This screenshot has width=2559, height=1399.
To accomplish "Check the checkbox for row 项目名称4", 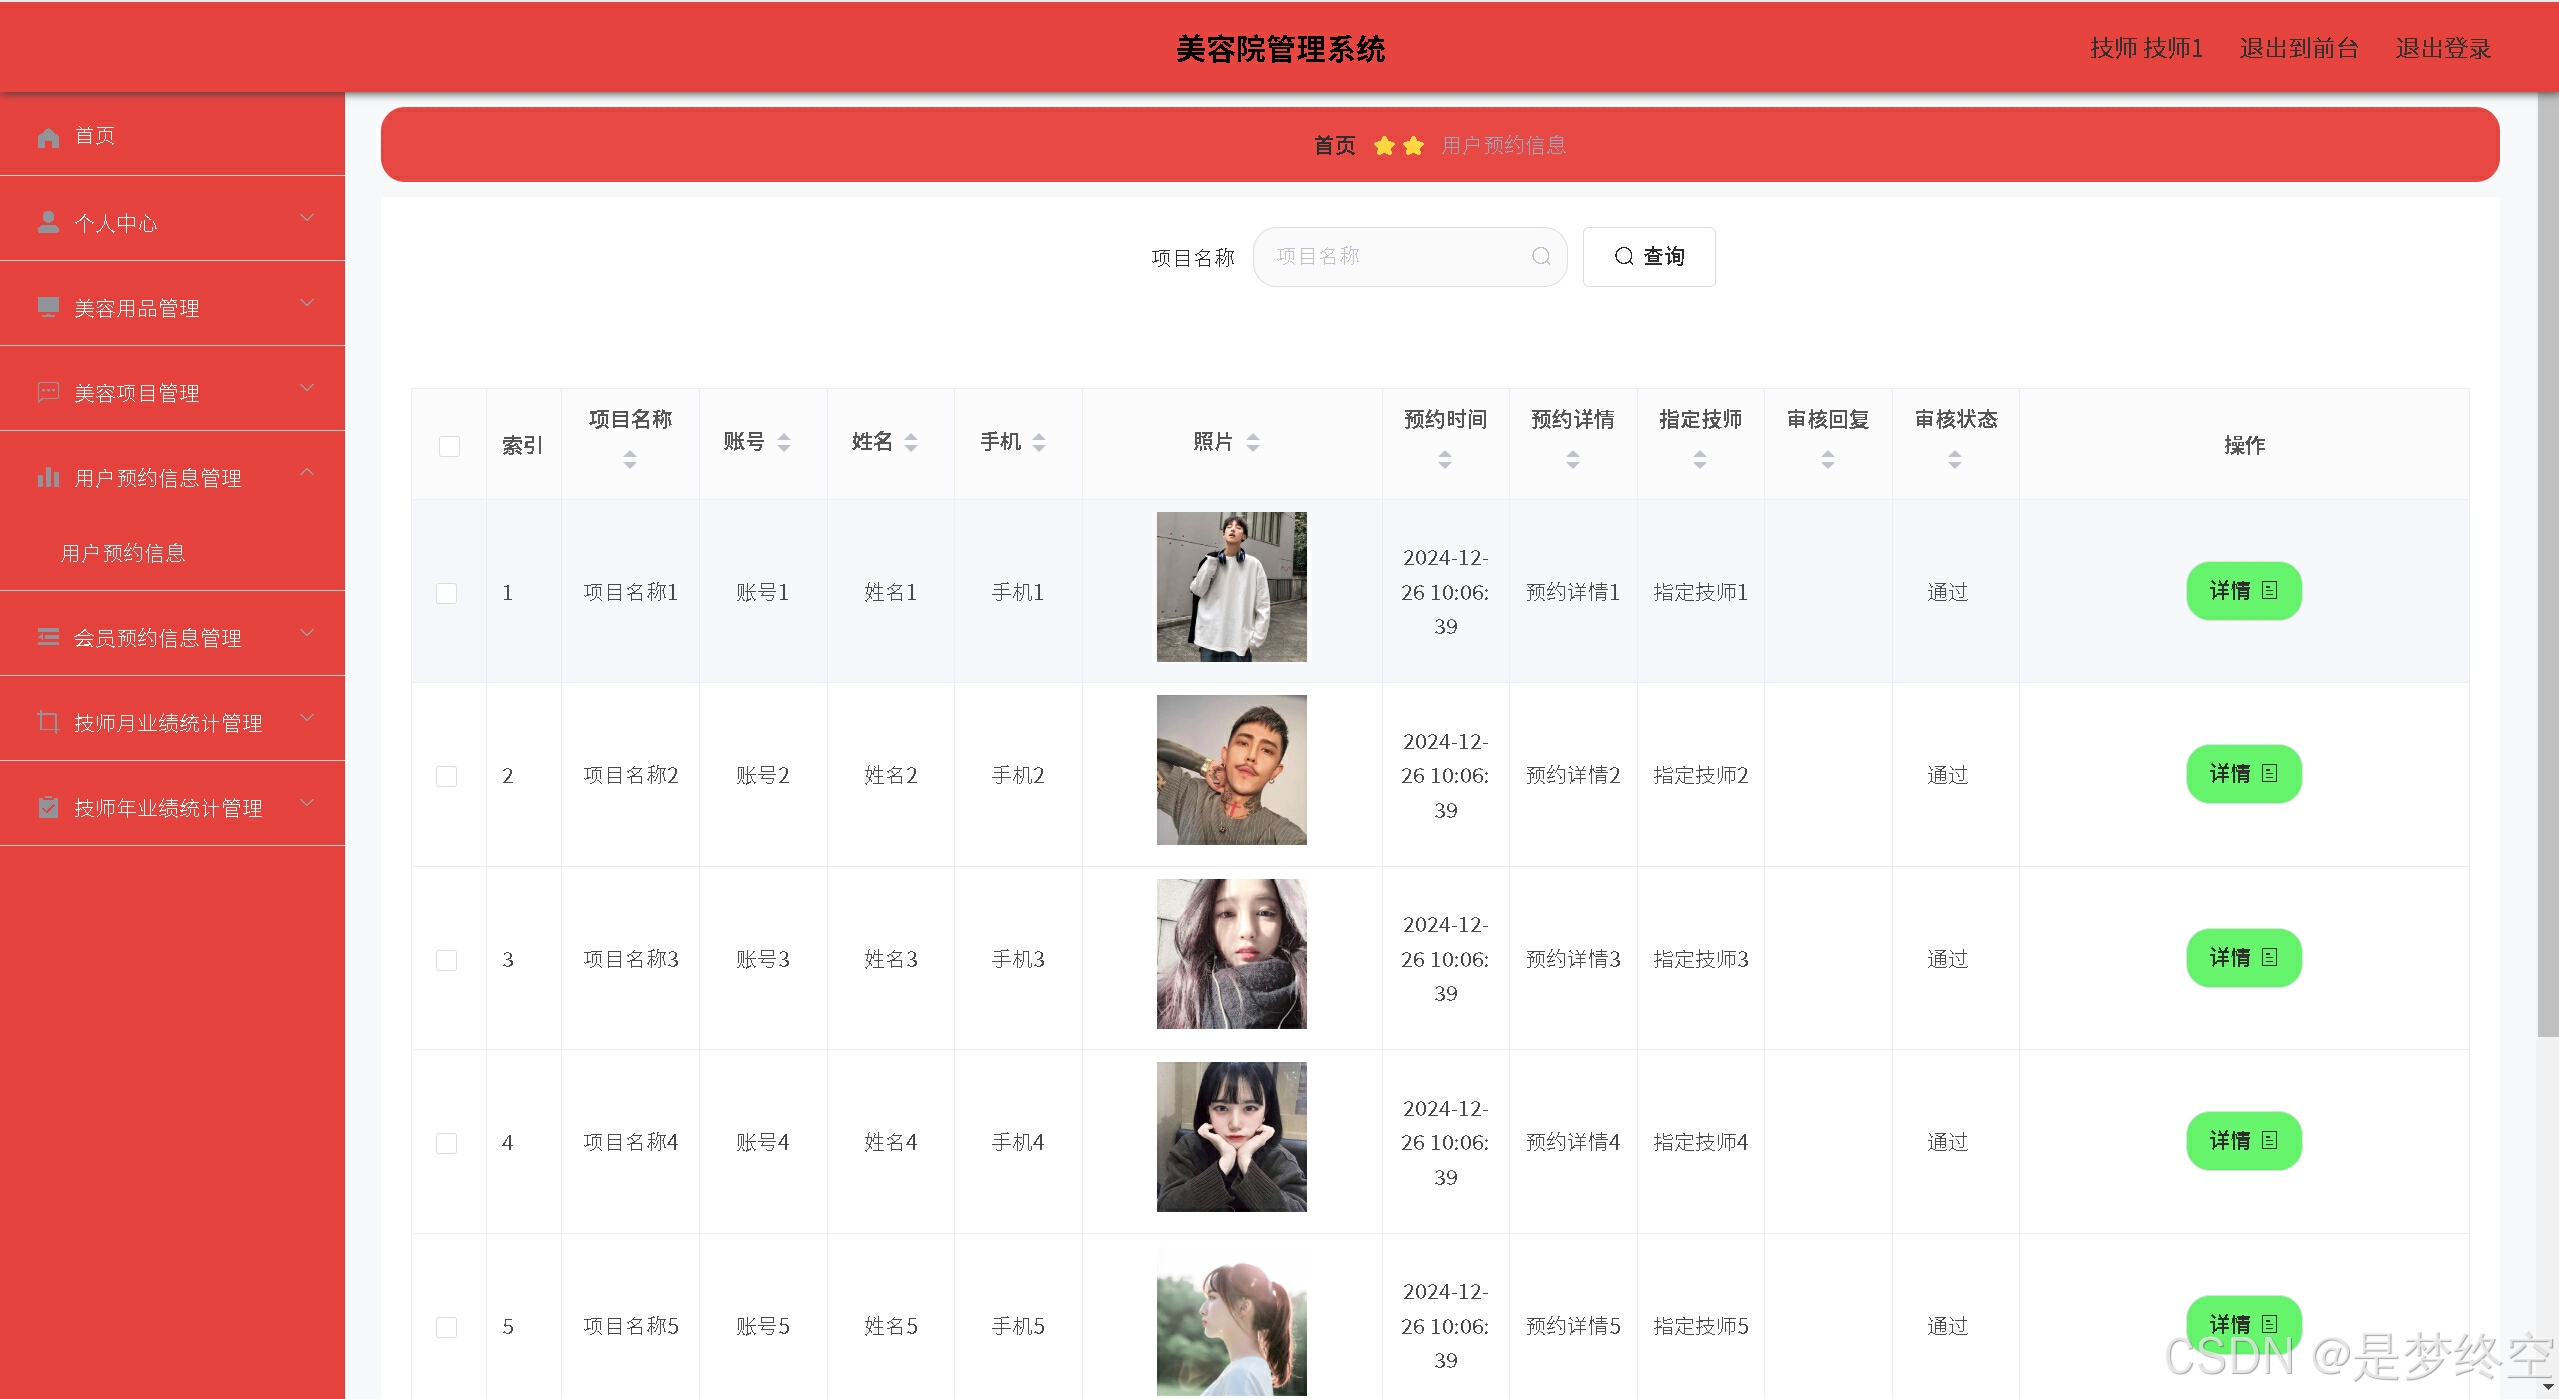I will tap(447, 1143).
